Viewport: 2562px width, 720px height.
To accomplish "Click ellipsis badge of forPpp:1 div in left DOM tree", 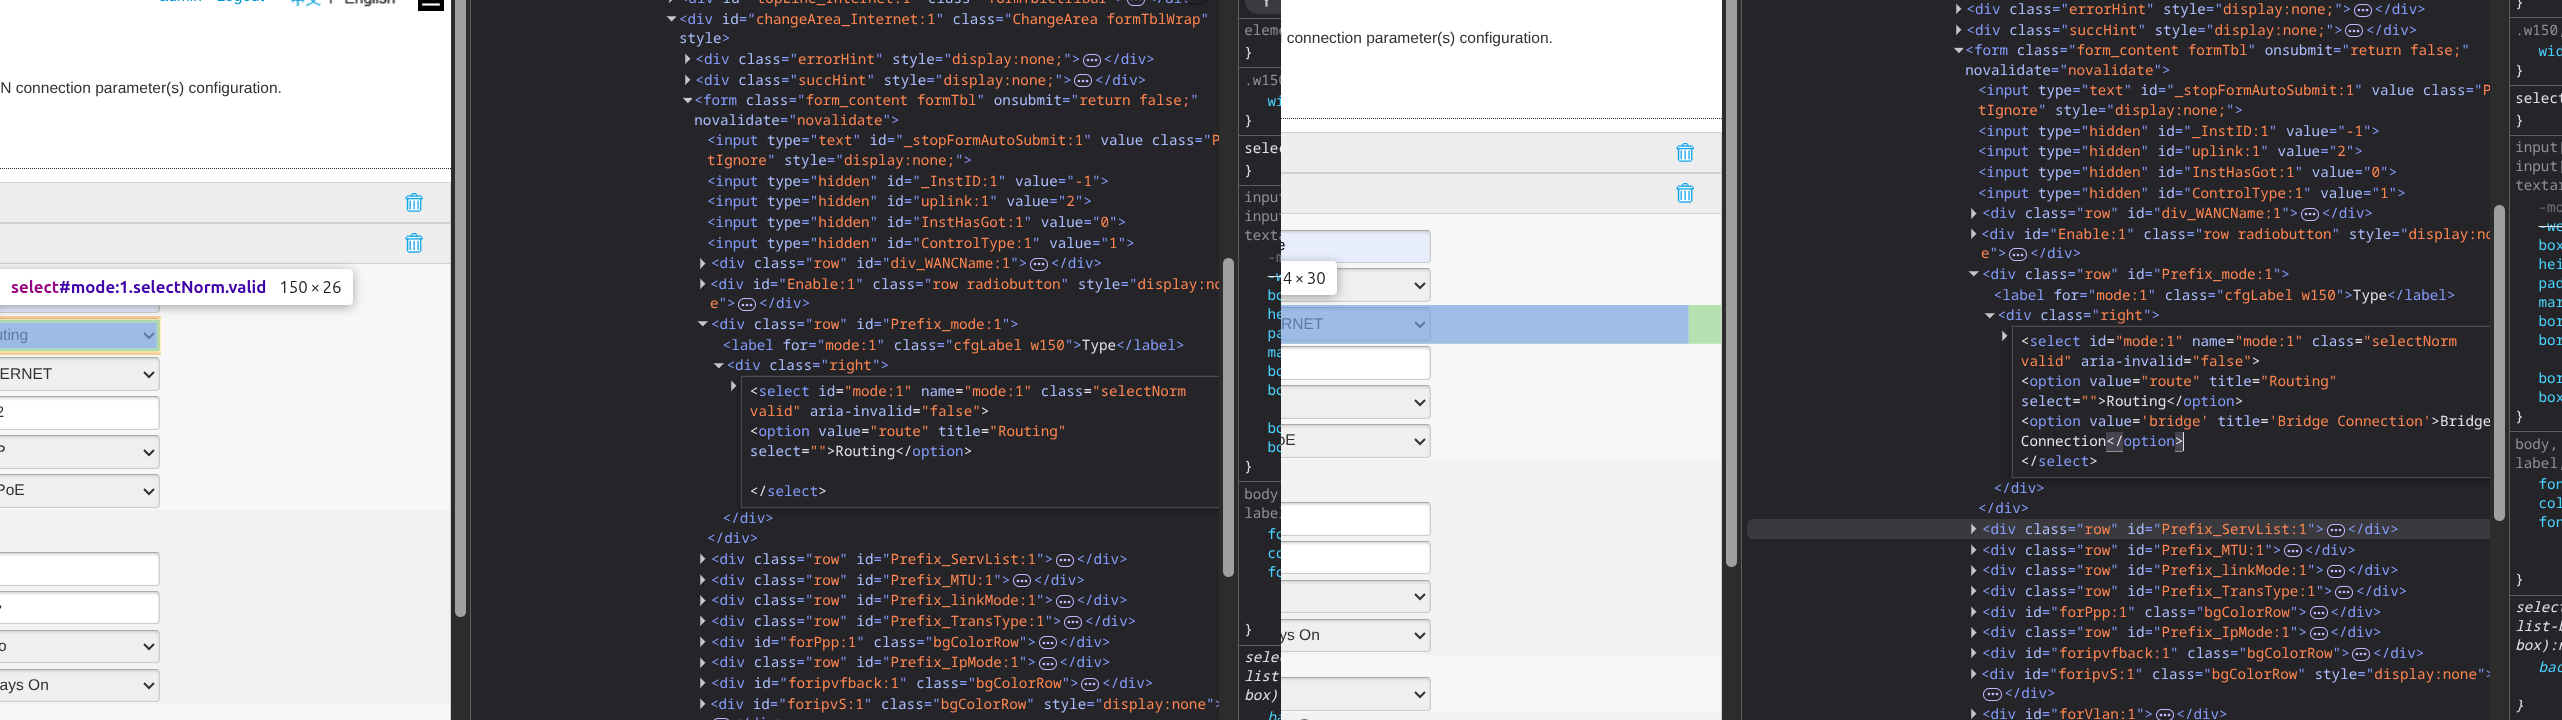I will [x=1048, y=643].
